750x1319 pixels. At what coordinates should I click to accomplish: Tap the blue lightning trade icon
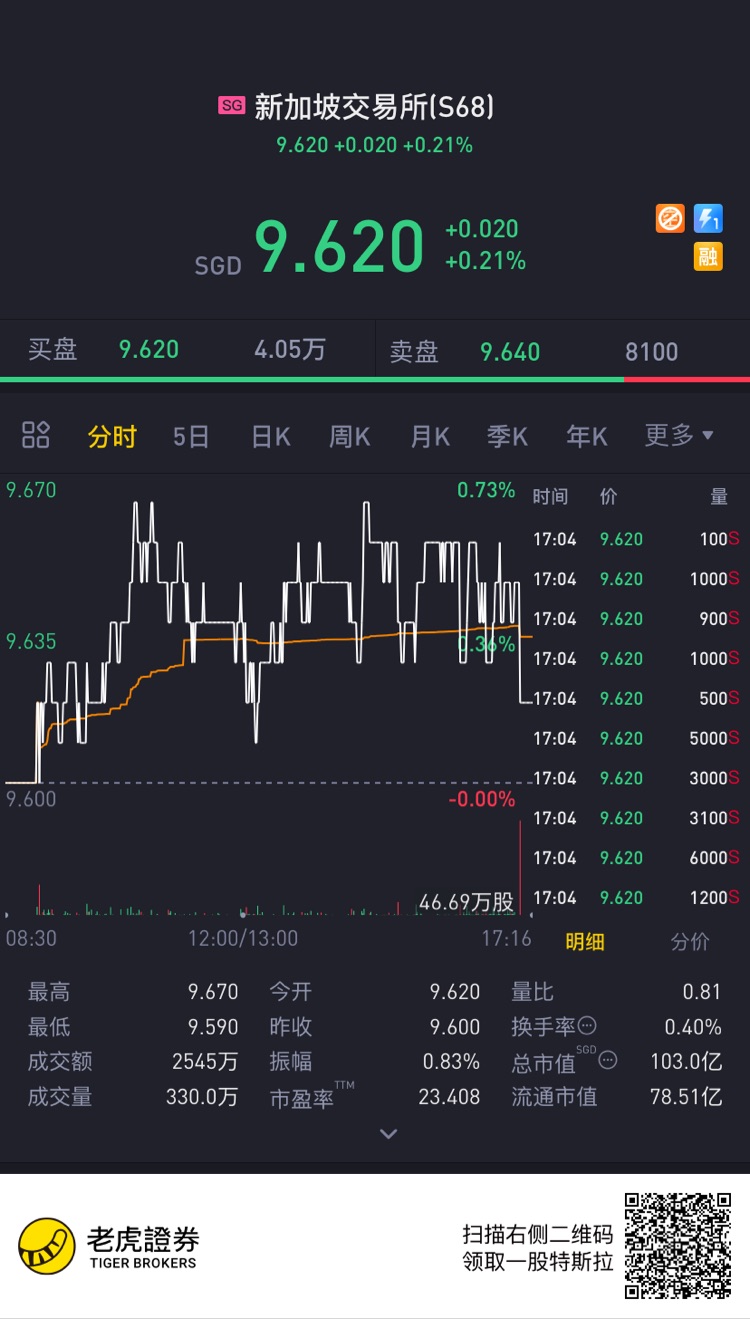coord(708,218)
